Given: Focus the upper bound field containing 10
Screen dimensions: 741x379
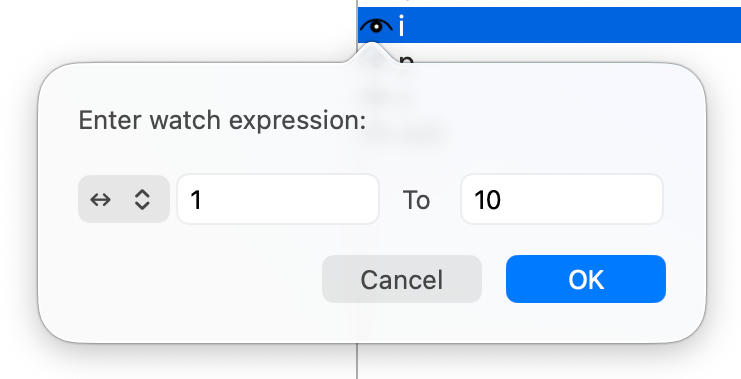Looking at the screenshot, I should coord(562,199).
